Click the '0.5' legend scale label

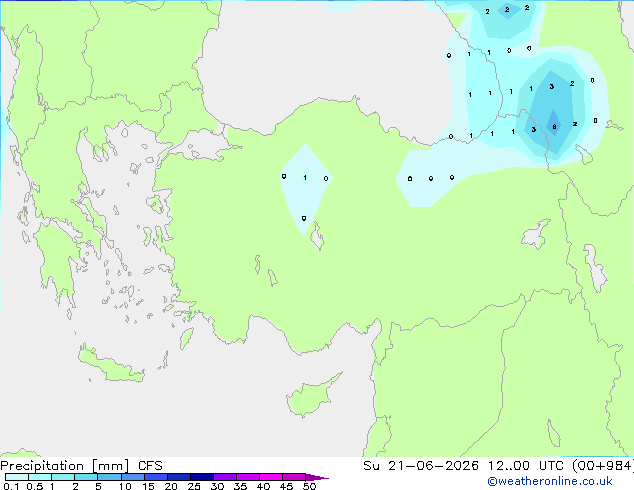(35, 486)
